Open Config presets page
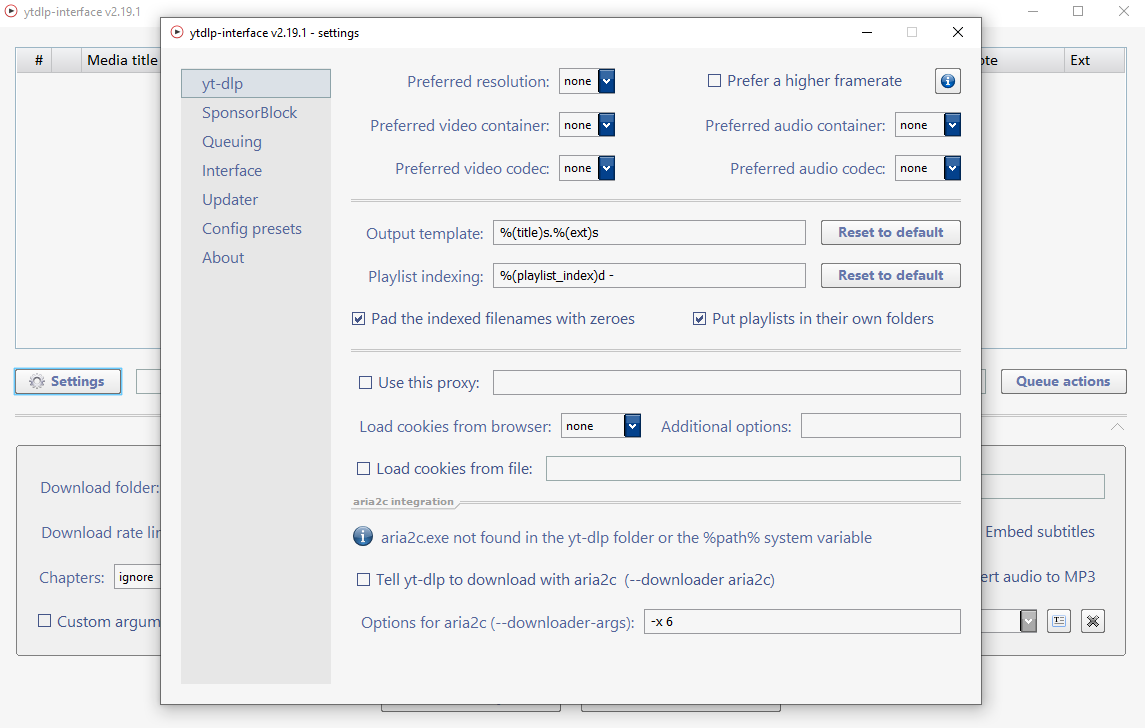This screenshot has height=728, width=1145. coord(256,229)
